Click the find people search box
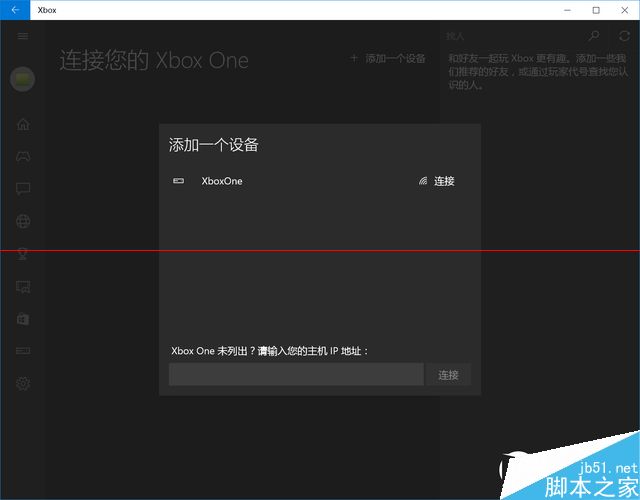Image resolution: width=640 pixels, height=500 pixels. (x=510, y=36)
